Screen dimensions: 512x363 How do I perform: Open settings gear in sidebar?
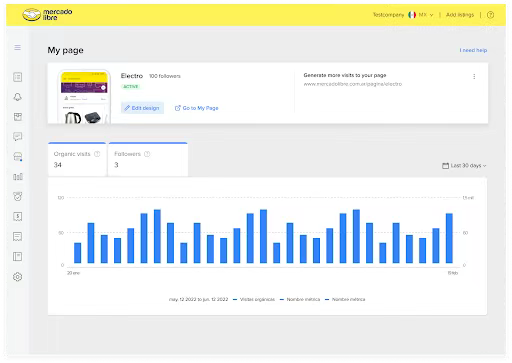point(18,277)
